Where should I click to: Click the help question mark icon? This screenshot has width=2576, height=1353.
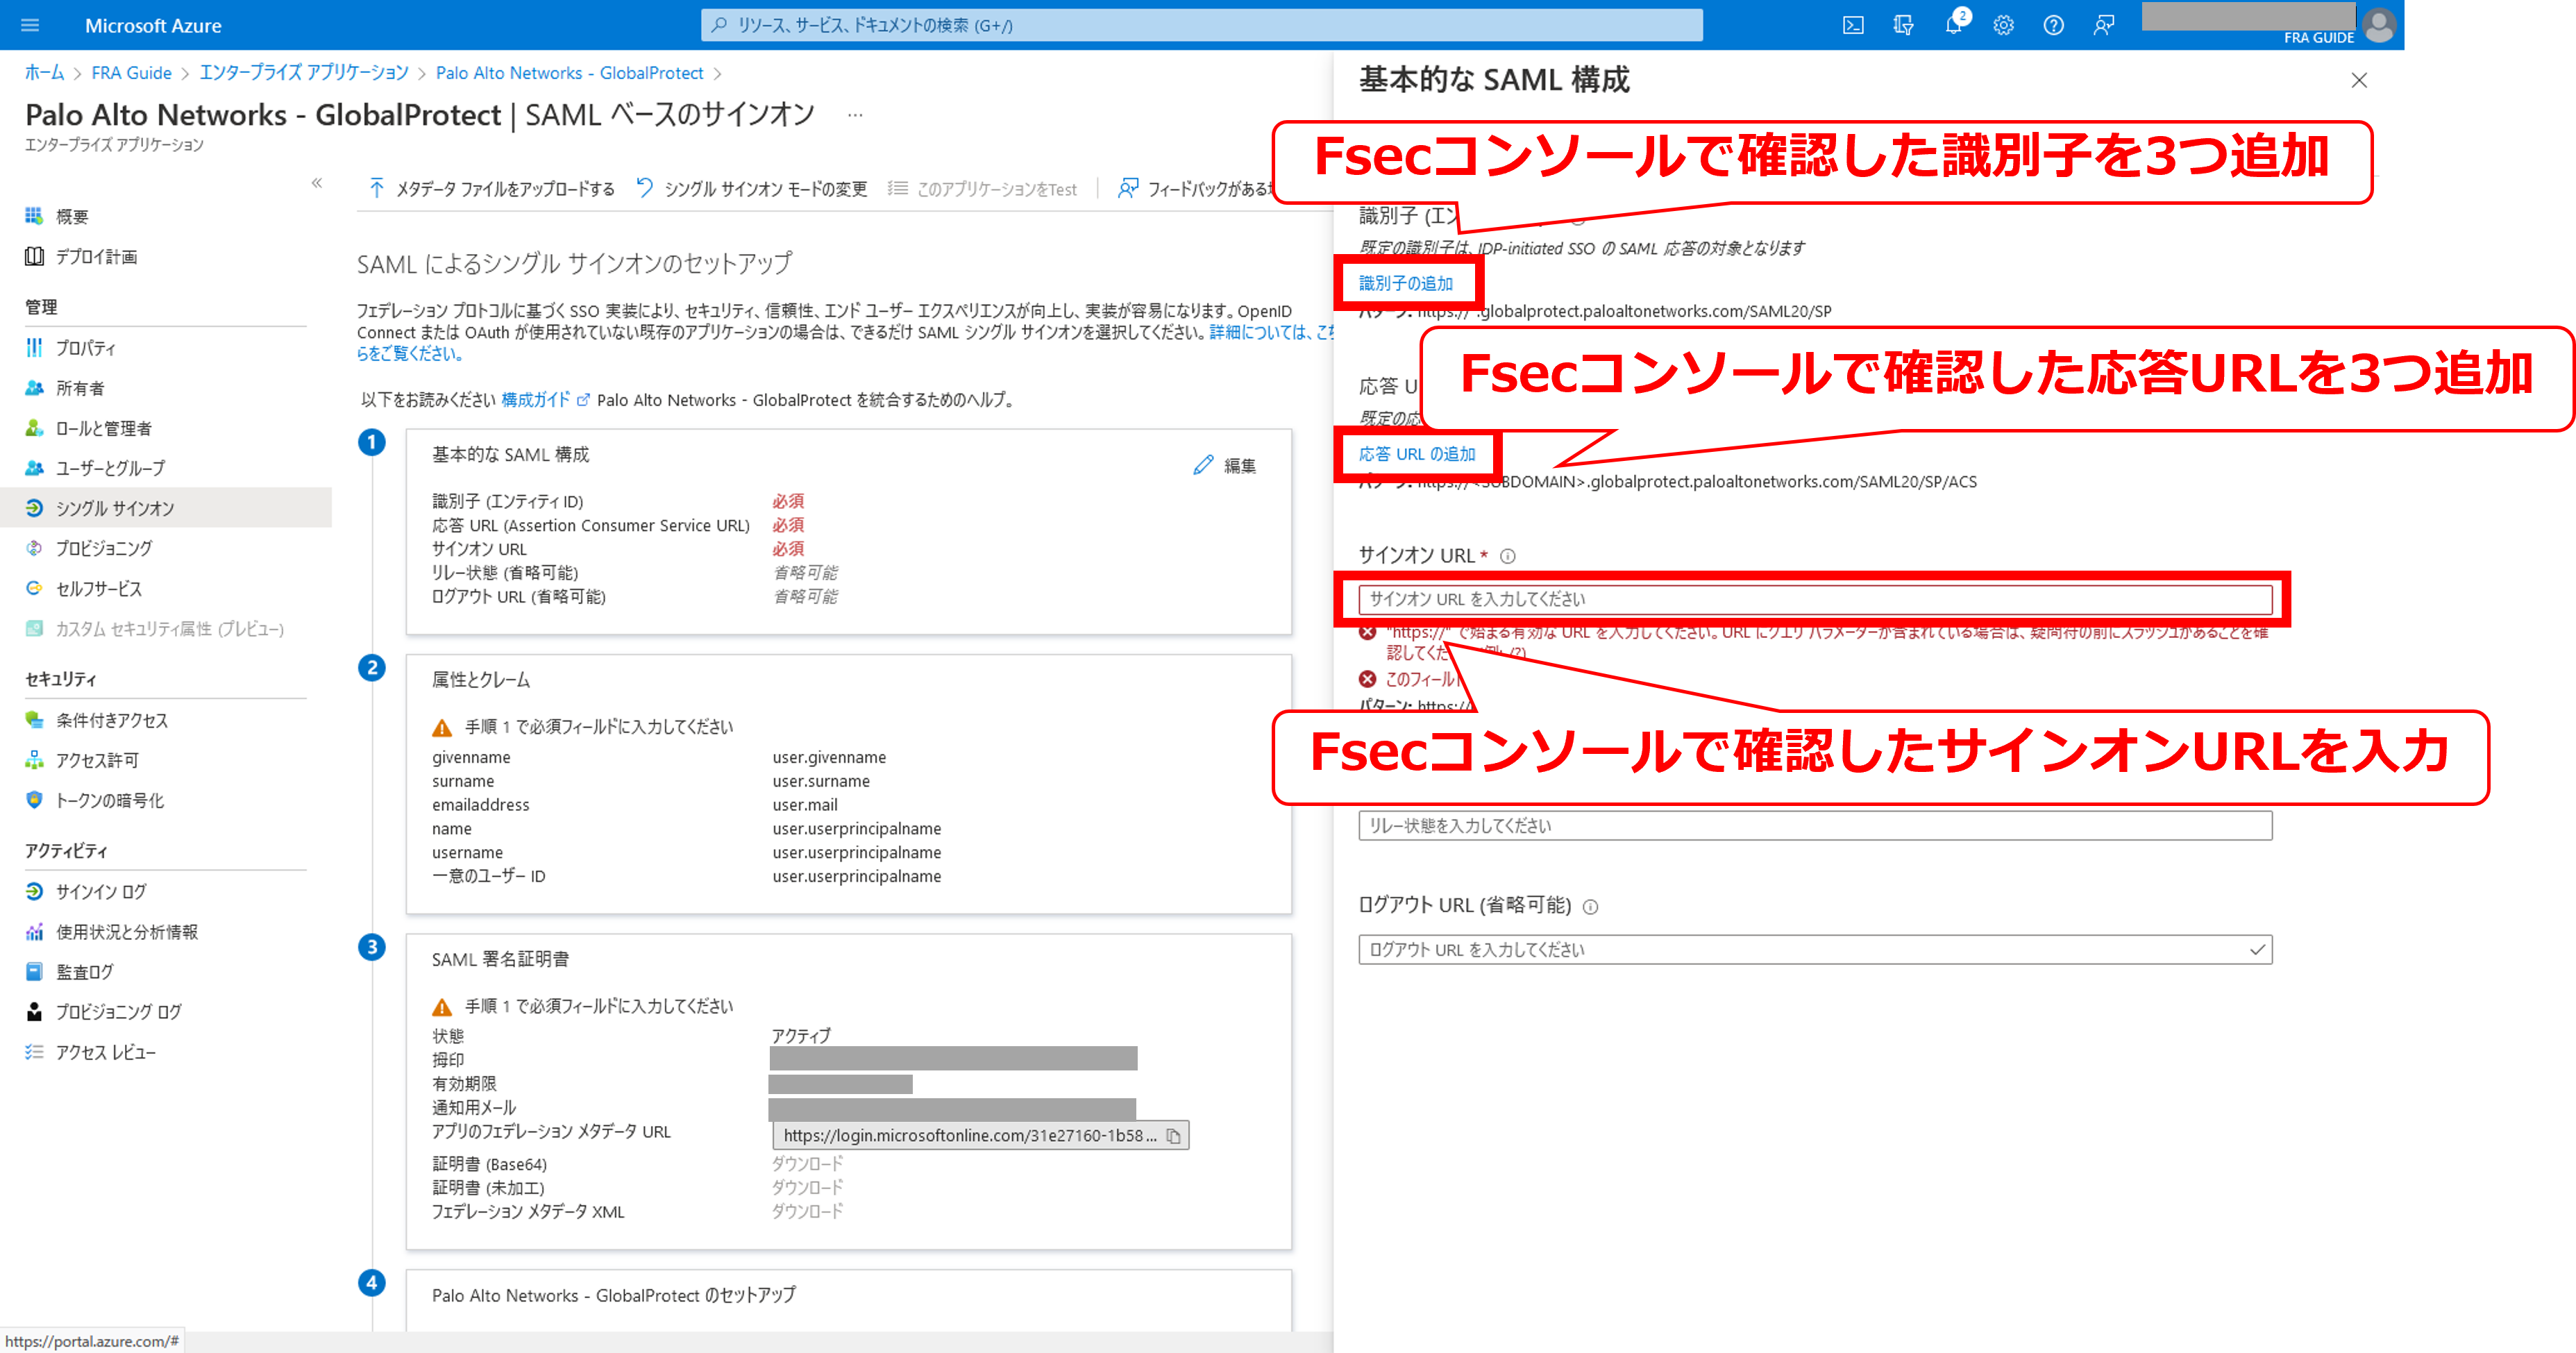coord(2053,26)
